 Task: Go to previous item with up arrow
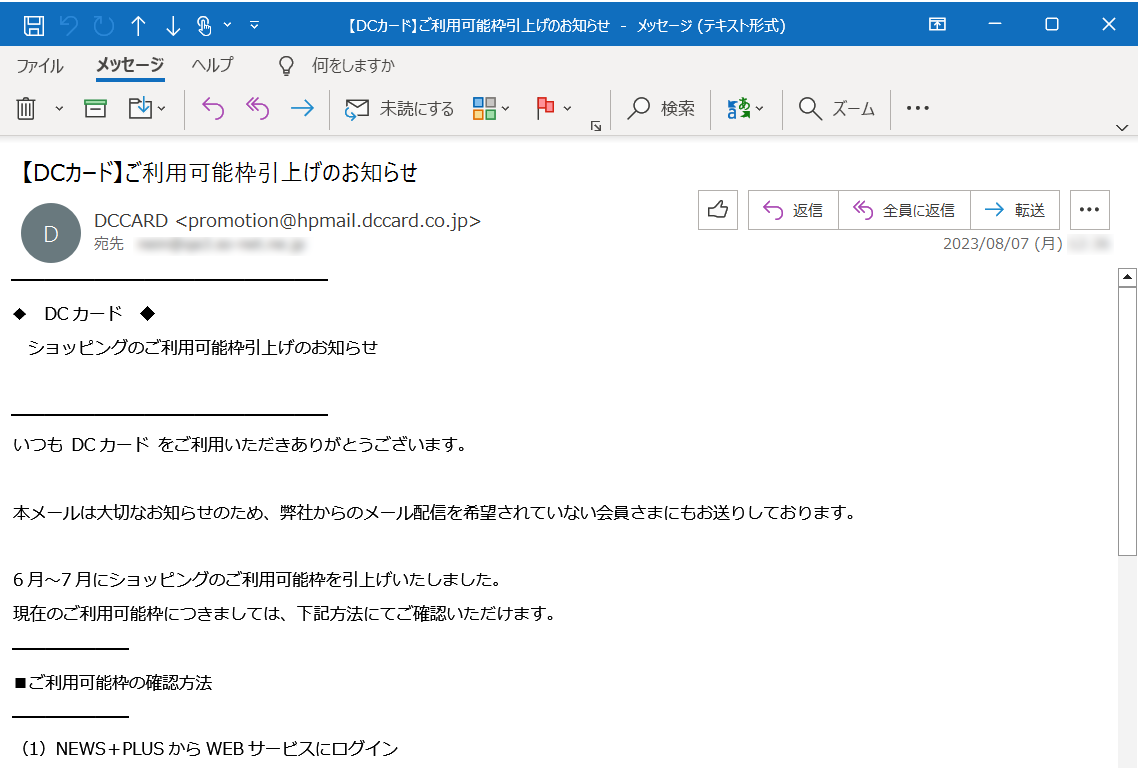138,25
